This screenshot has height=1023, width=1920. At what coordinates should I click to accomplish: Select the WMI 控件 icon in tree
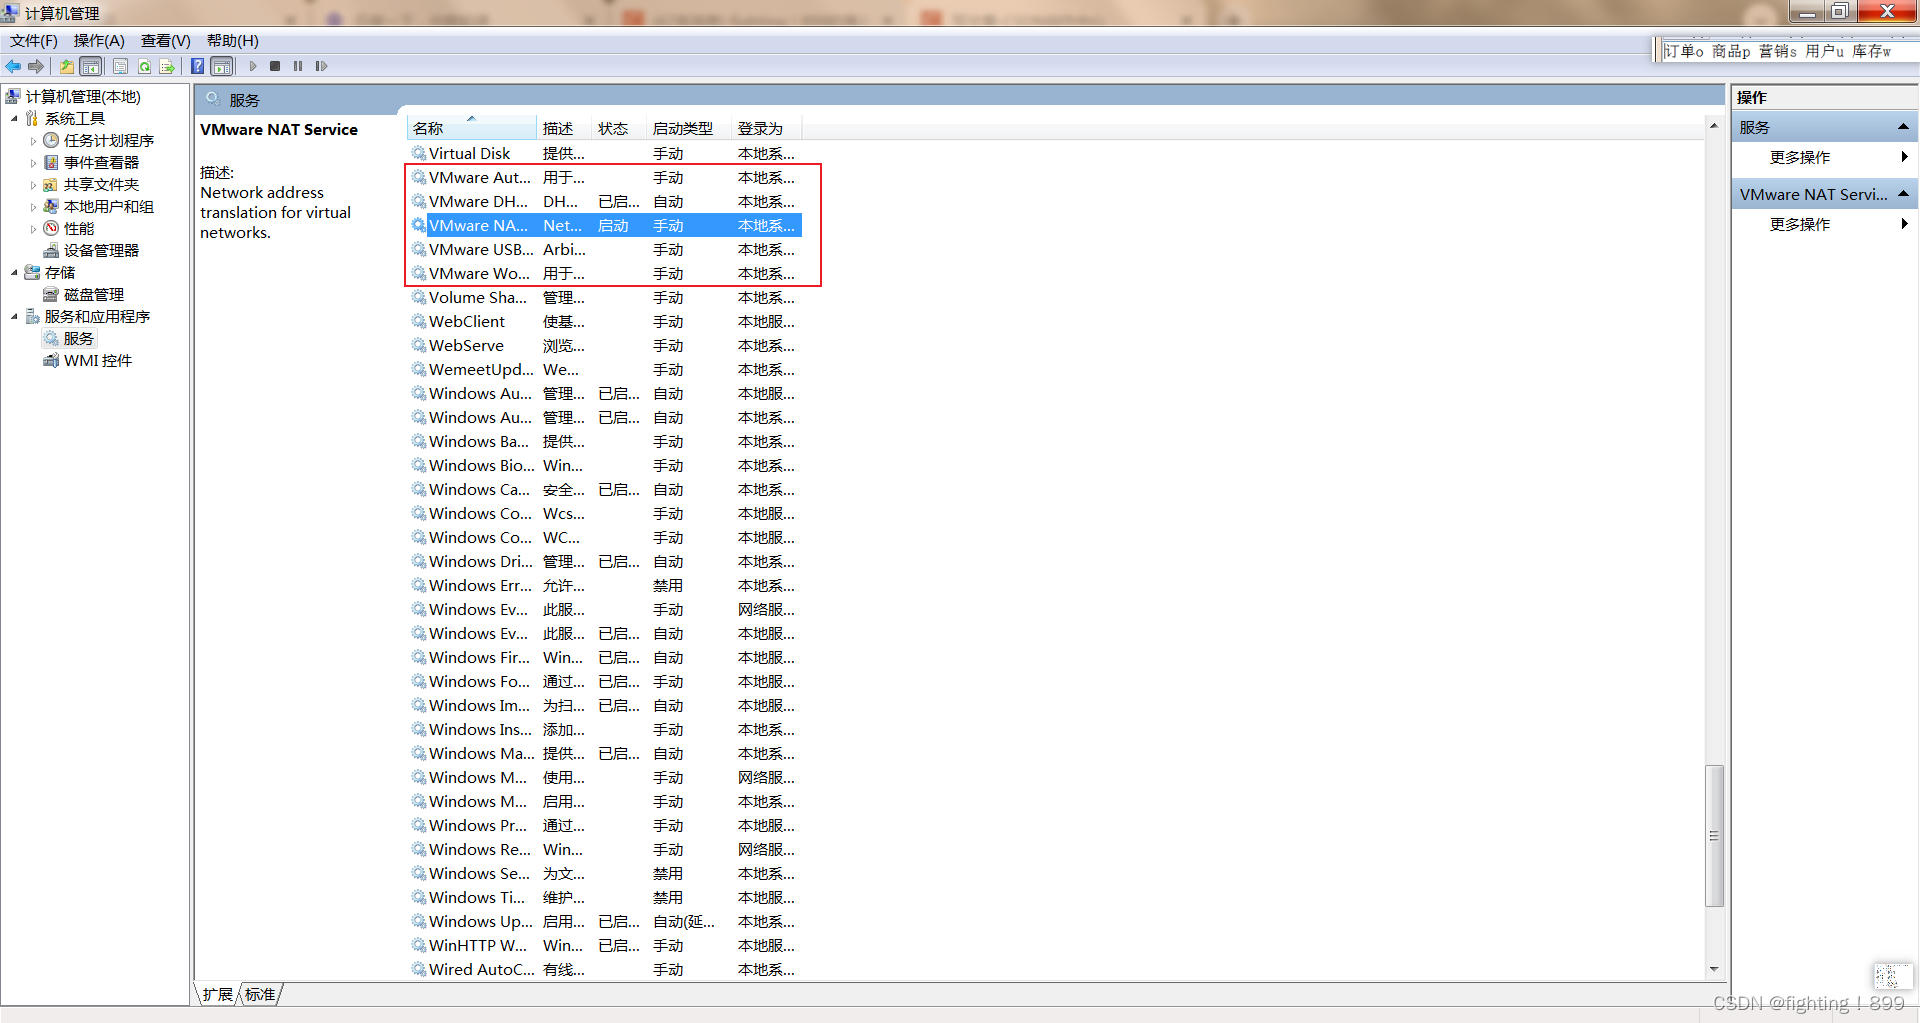pyautogui.click(x=51, y=361)
